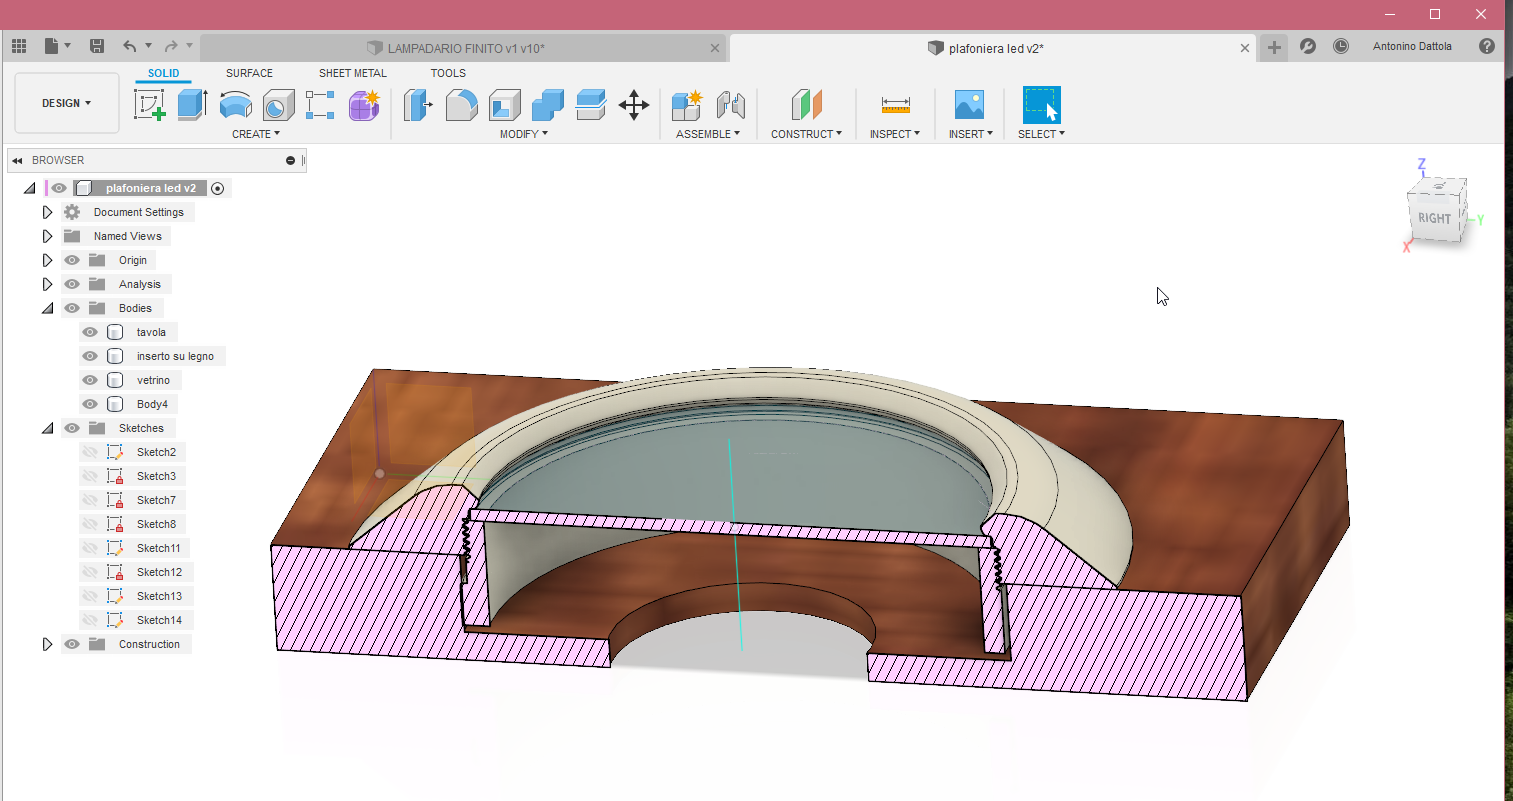Show hidden Sketch2
Screen dimensions: 1513x801
pyautogui.click(x=90, y=452)
